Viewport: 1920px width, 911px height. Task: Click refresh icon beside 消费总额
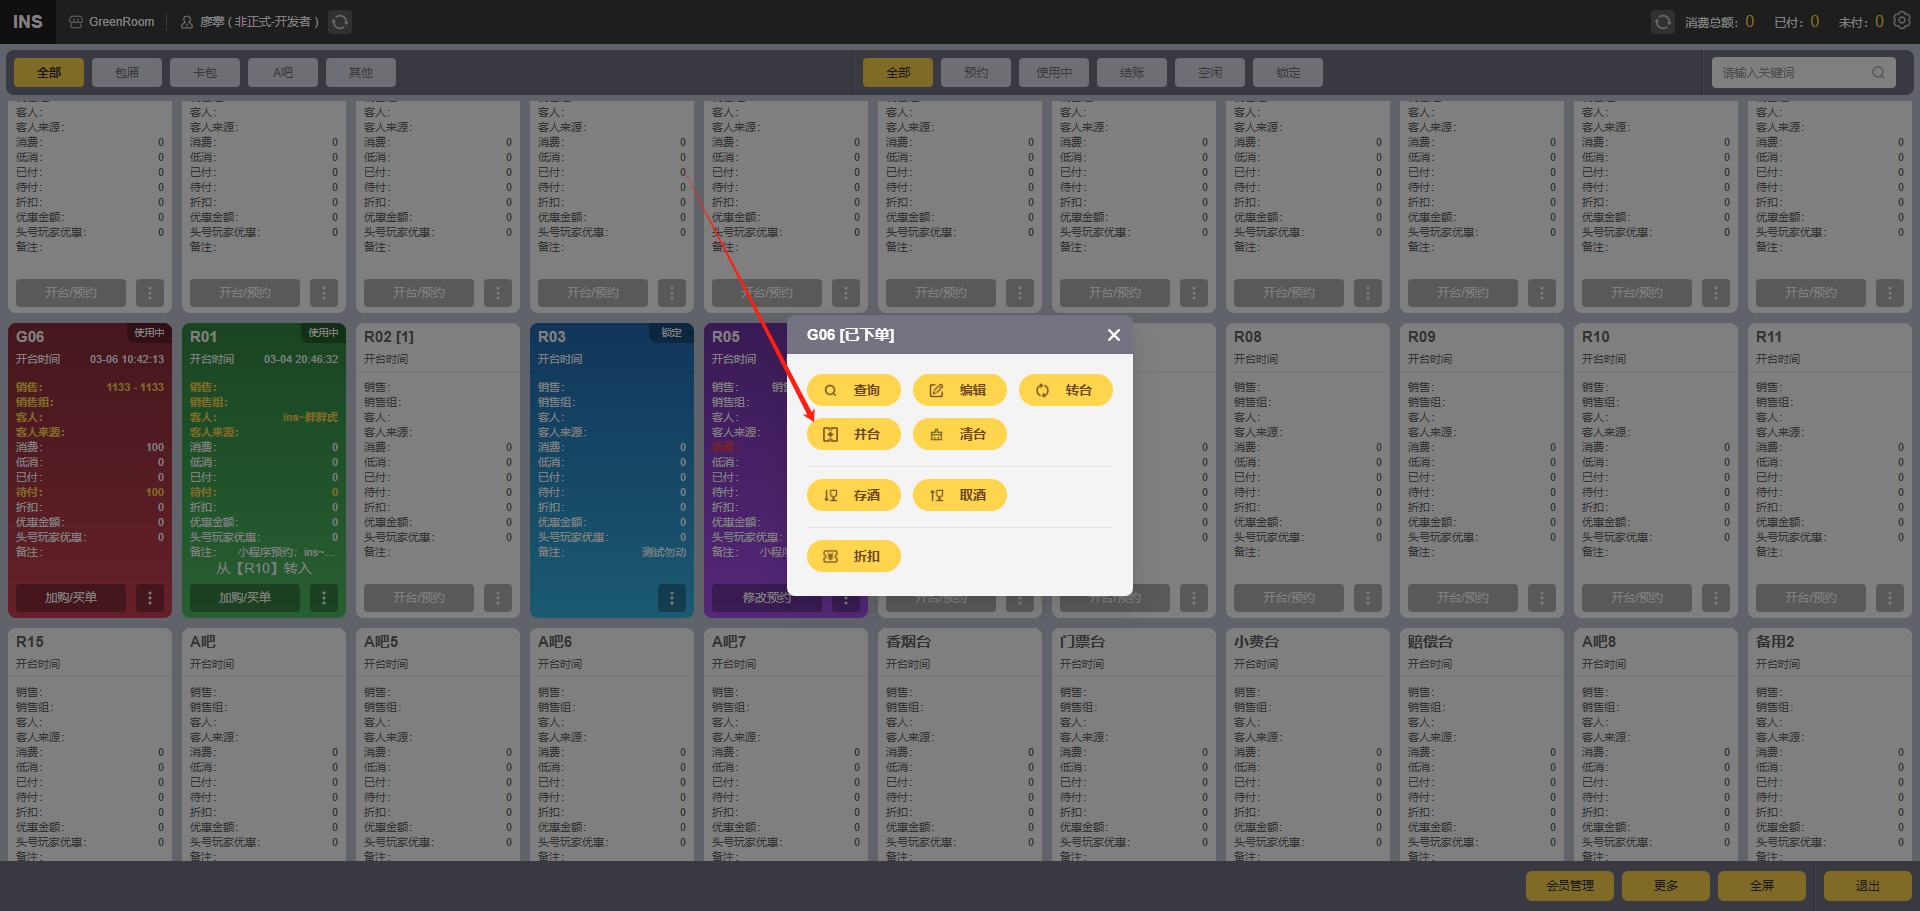(1662, 22)
